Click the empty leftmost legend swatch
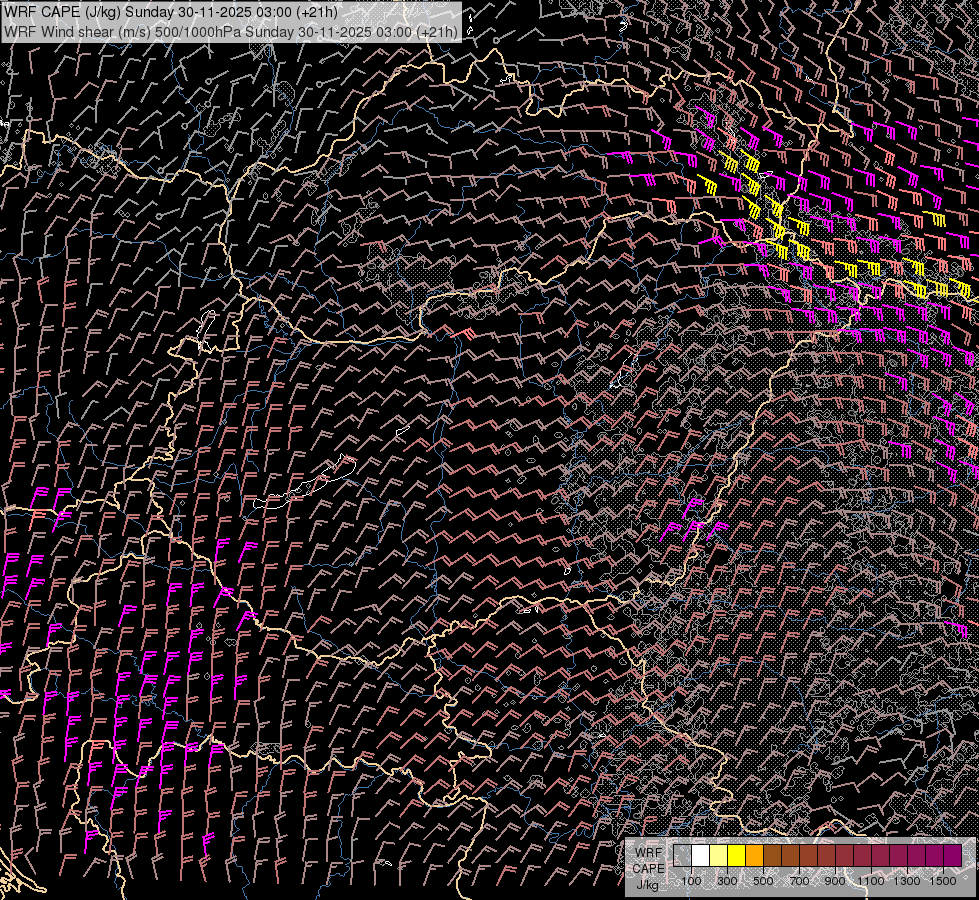Screen dimensions: 979x900 point(683,856)
